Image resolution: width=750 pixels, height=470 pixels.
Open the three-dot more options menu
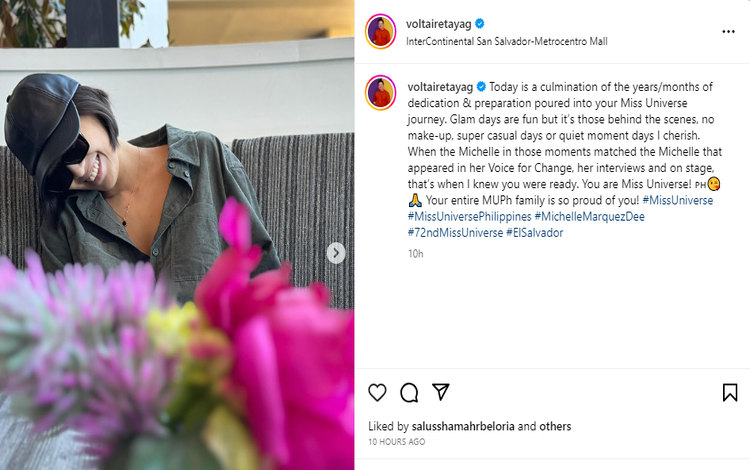(x=729, y=32)
